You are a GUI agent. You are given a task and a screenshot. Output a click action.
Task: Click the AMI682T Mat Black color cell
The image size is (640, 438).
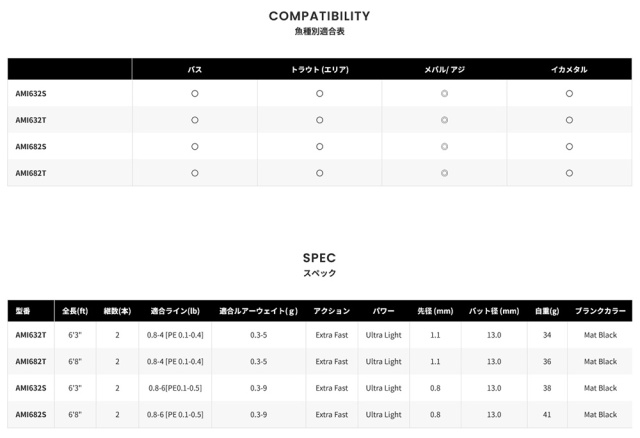[600, 362]
